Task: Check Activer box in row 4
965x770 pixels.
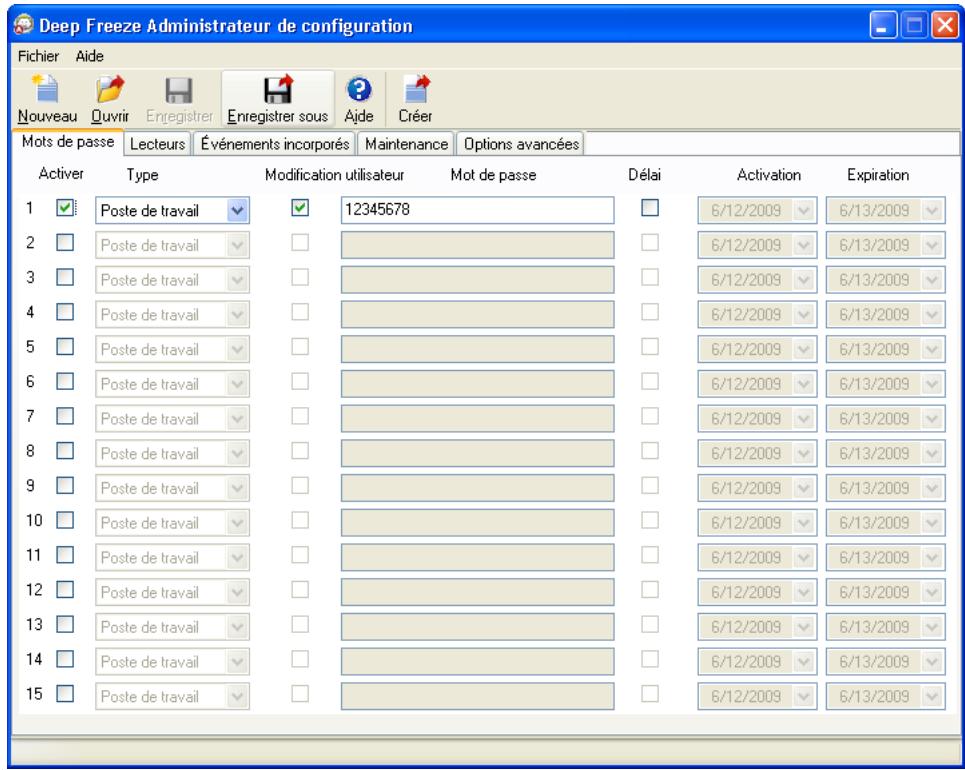Action: tap(65, 312)
